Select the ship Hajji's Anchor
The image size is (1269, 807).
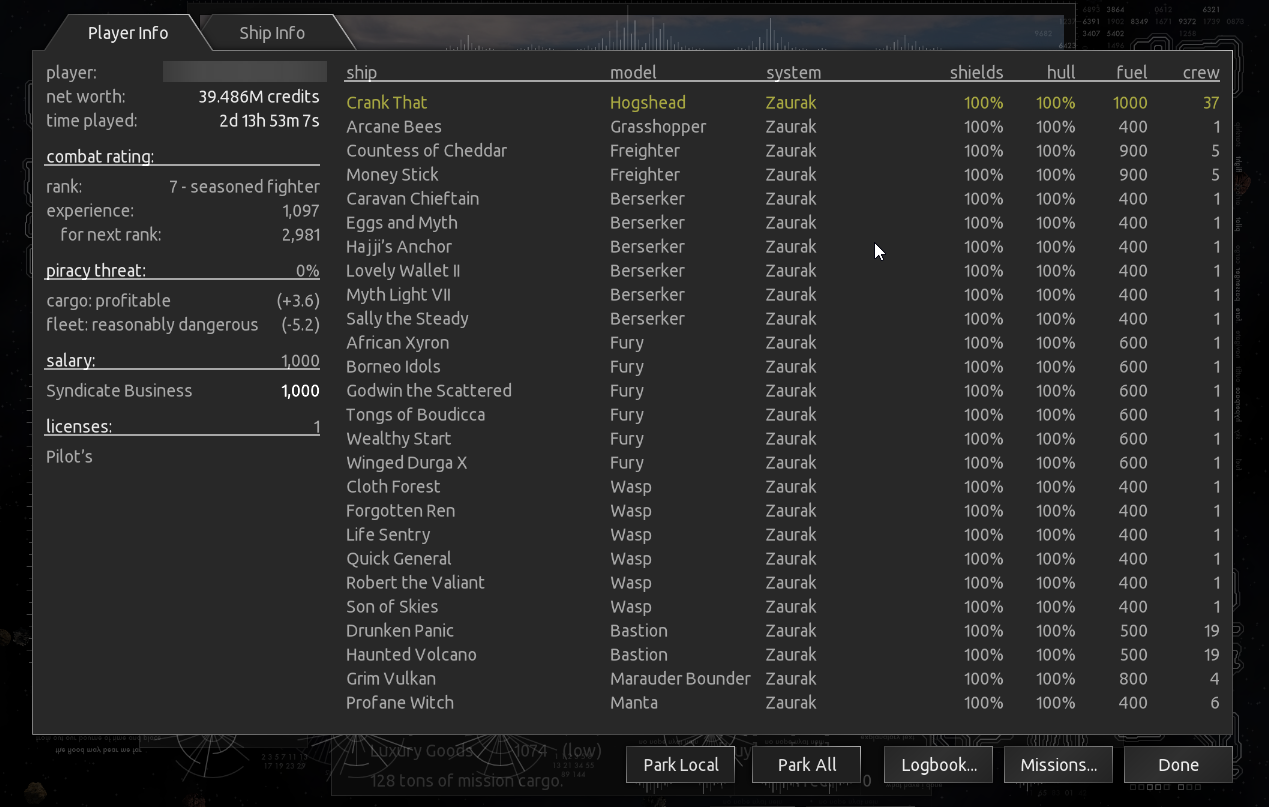point(783,247)
